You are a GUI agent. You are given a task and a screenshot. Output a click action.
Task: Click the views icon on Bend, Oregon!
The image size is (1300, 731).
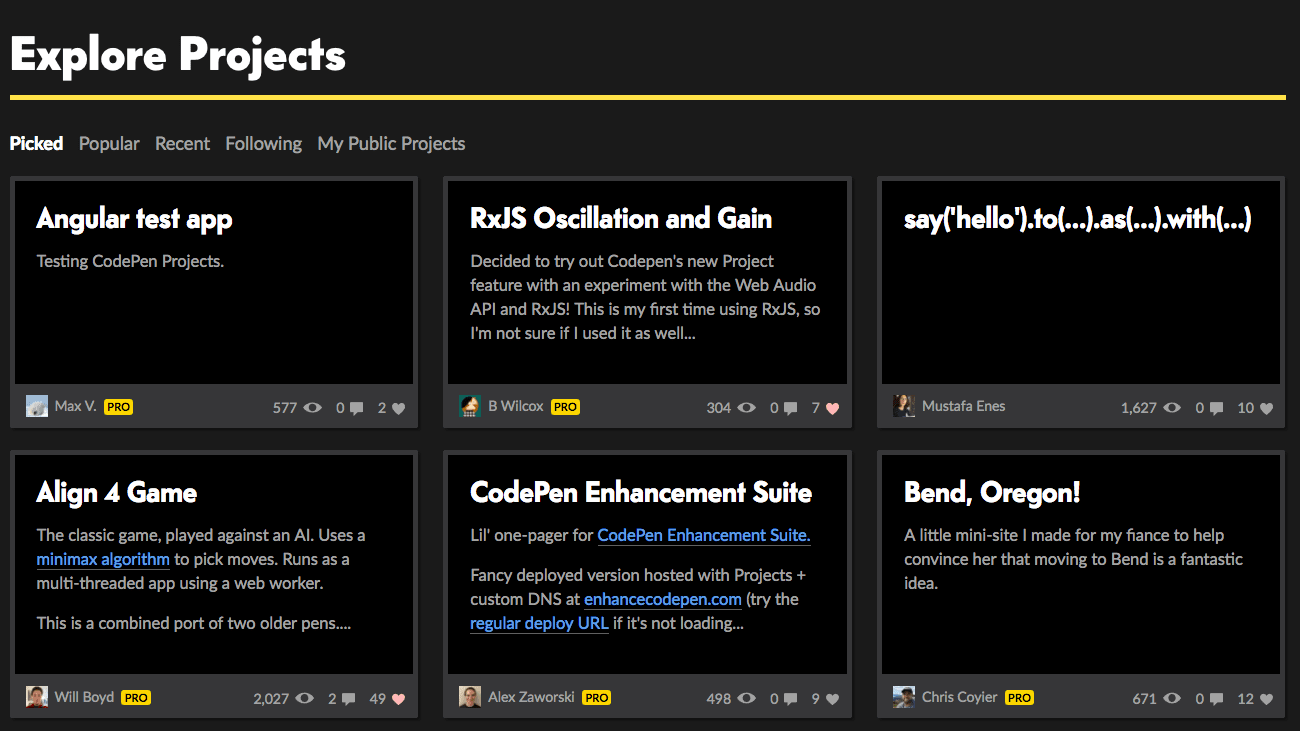(1170, 698)
